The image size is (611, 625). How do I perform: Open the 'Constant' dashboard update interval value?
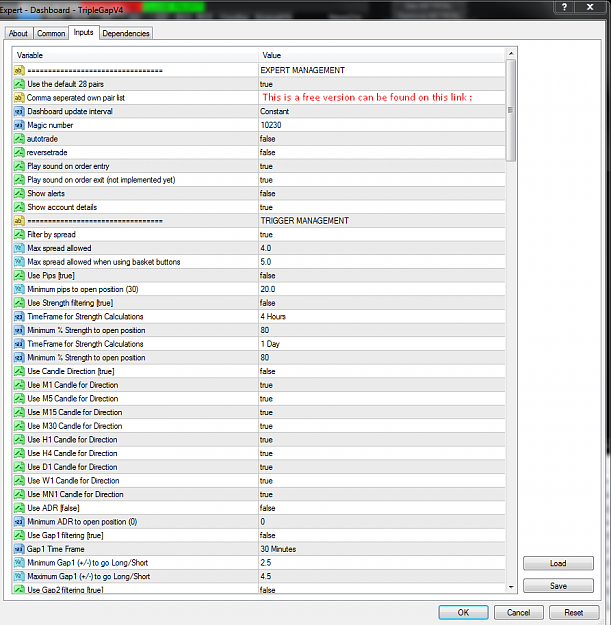(x=382, y=112)
